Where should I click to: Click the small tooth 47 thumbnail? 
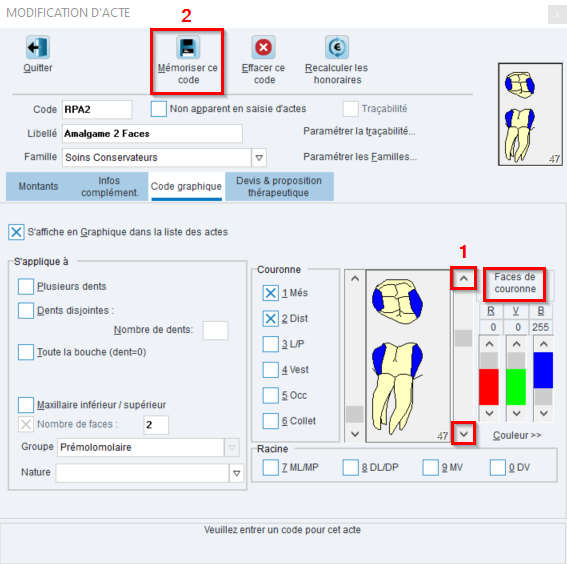[530, 115]
